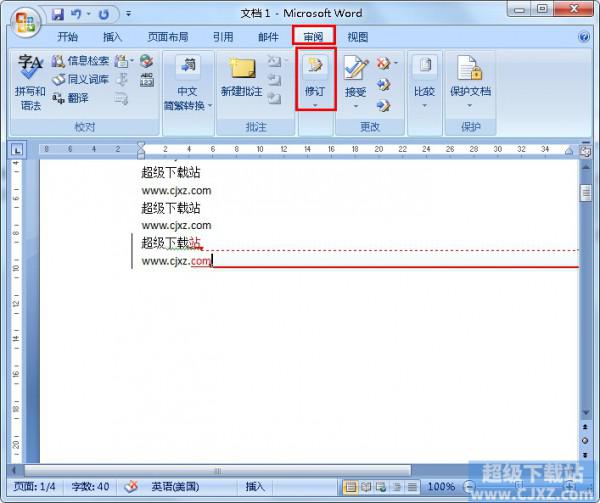Save the document from Quick Access toolbar
Viewport: 600px width, 503px height.
click(x=58, y=15)
